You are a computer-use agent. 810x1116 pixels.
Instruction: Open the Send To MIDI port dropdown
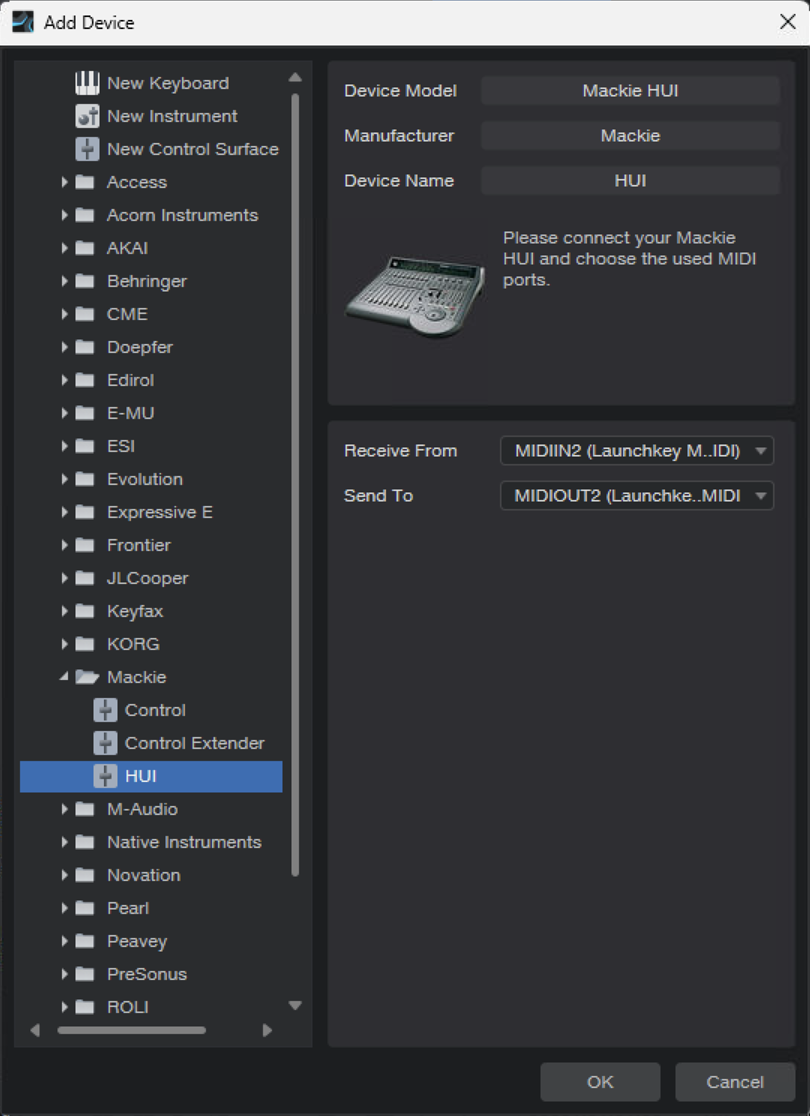coord(637,496)
